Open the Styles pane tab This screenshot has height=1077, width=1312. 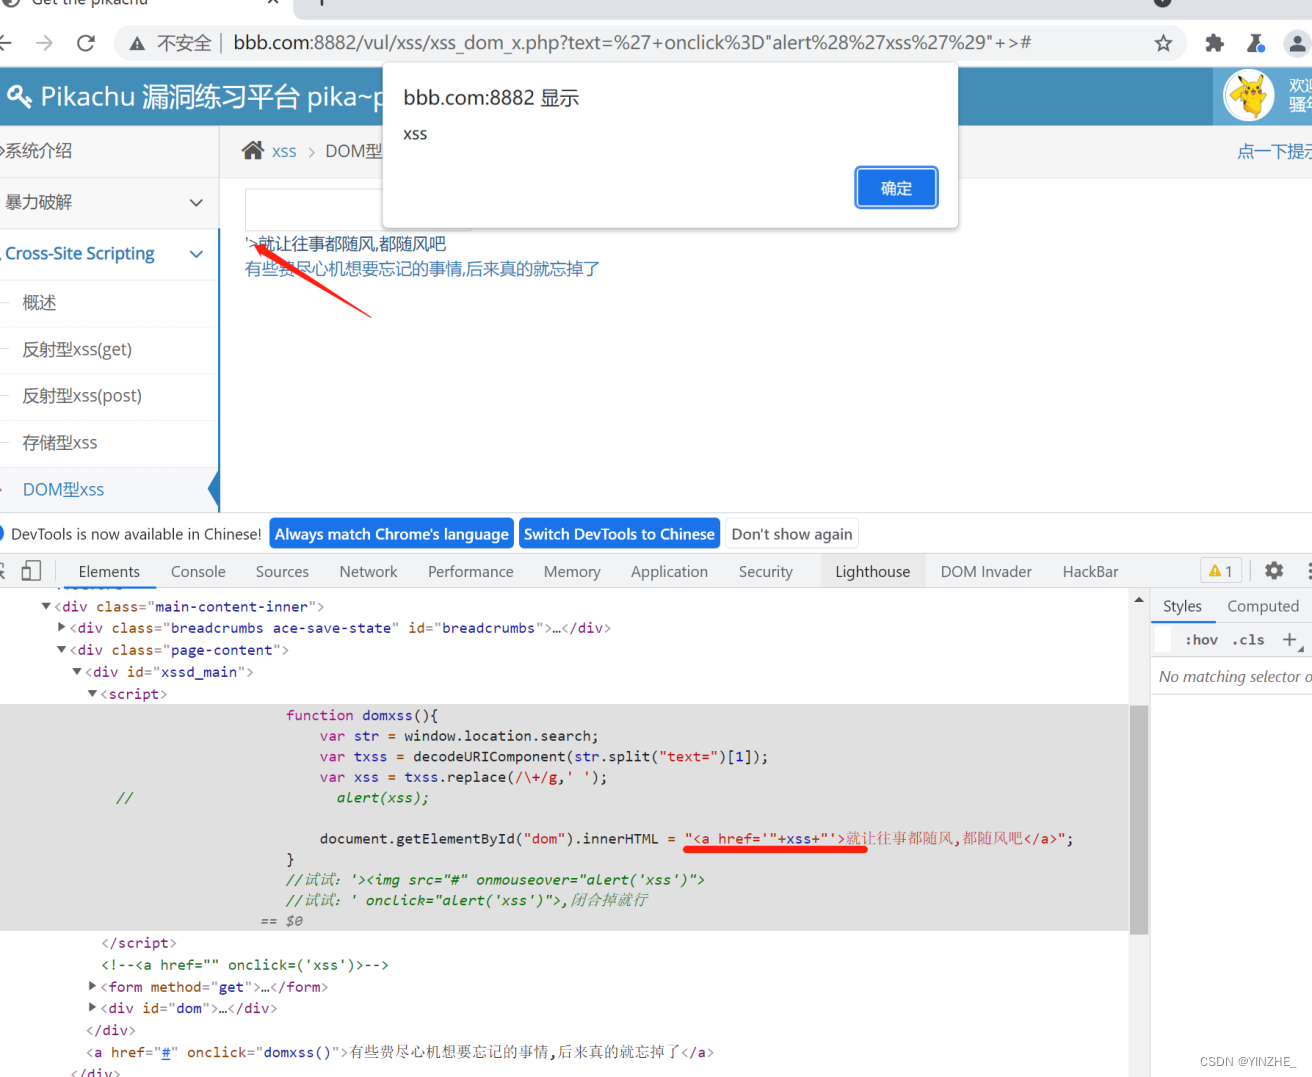1182,606
